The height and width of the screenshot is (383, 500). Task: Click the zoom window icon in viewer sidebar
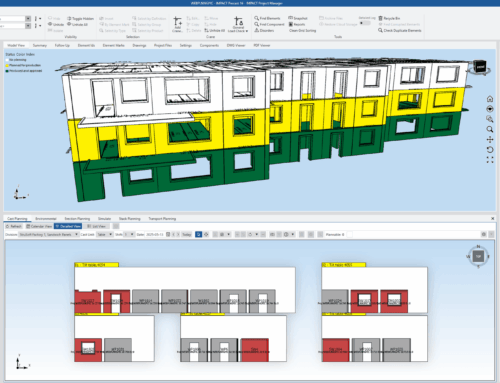[x=490, y=119]
